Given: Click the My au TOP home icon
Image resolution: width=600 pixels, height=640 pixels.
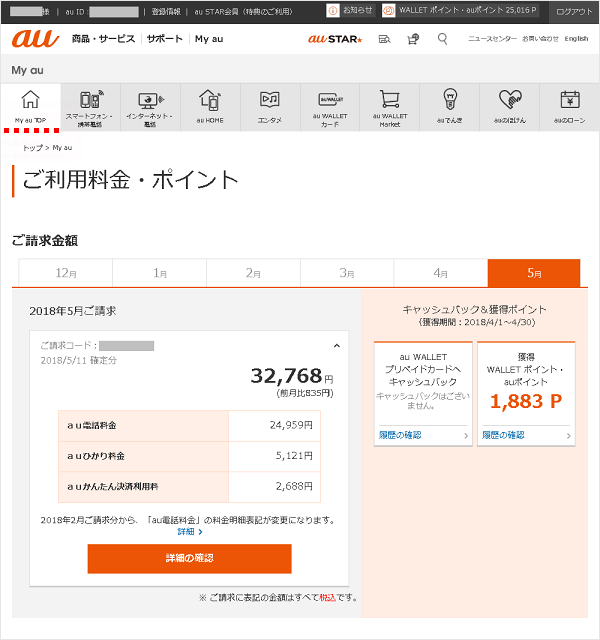Looking at the screenshot, I should tap(30, 100).
